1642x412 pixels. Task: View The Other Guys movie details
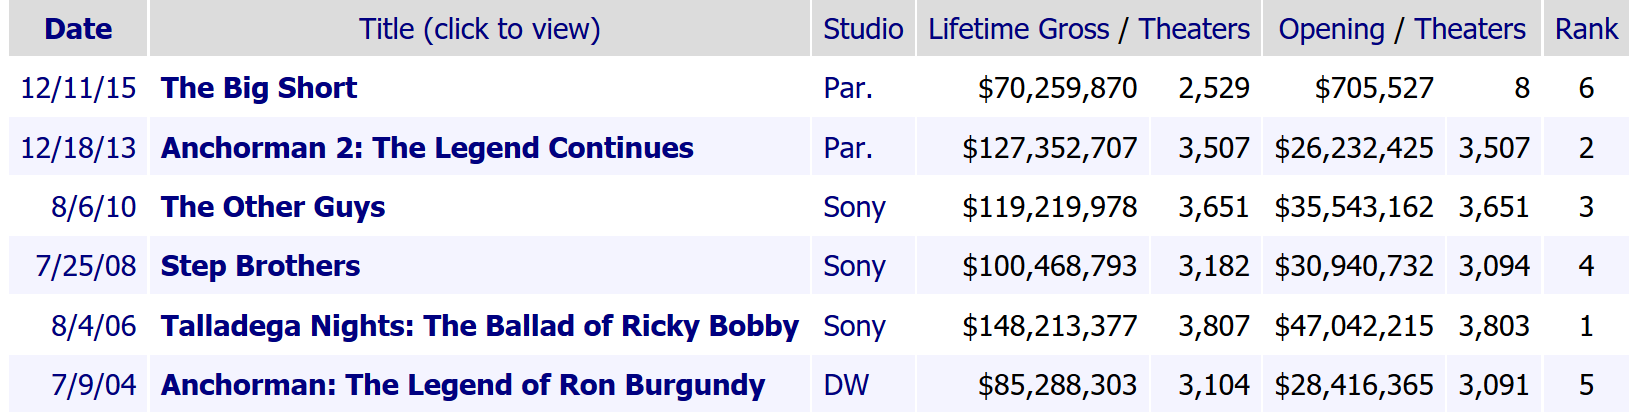click(x=273, y=207)
